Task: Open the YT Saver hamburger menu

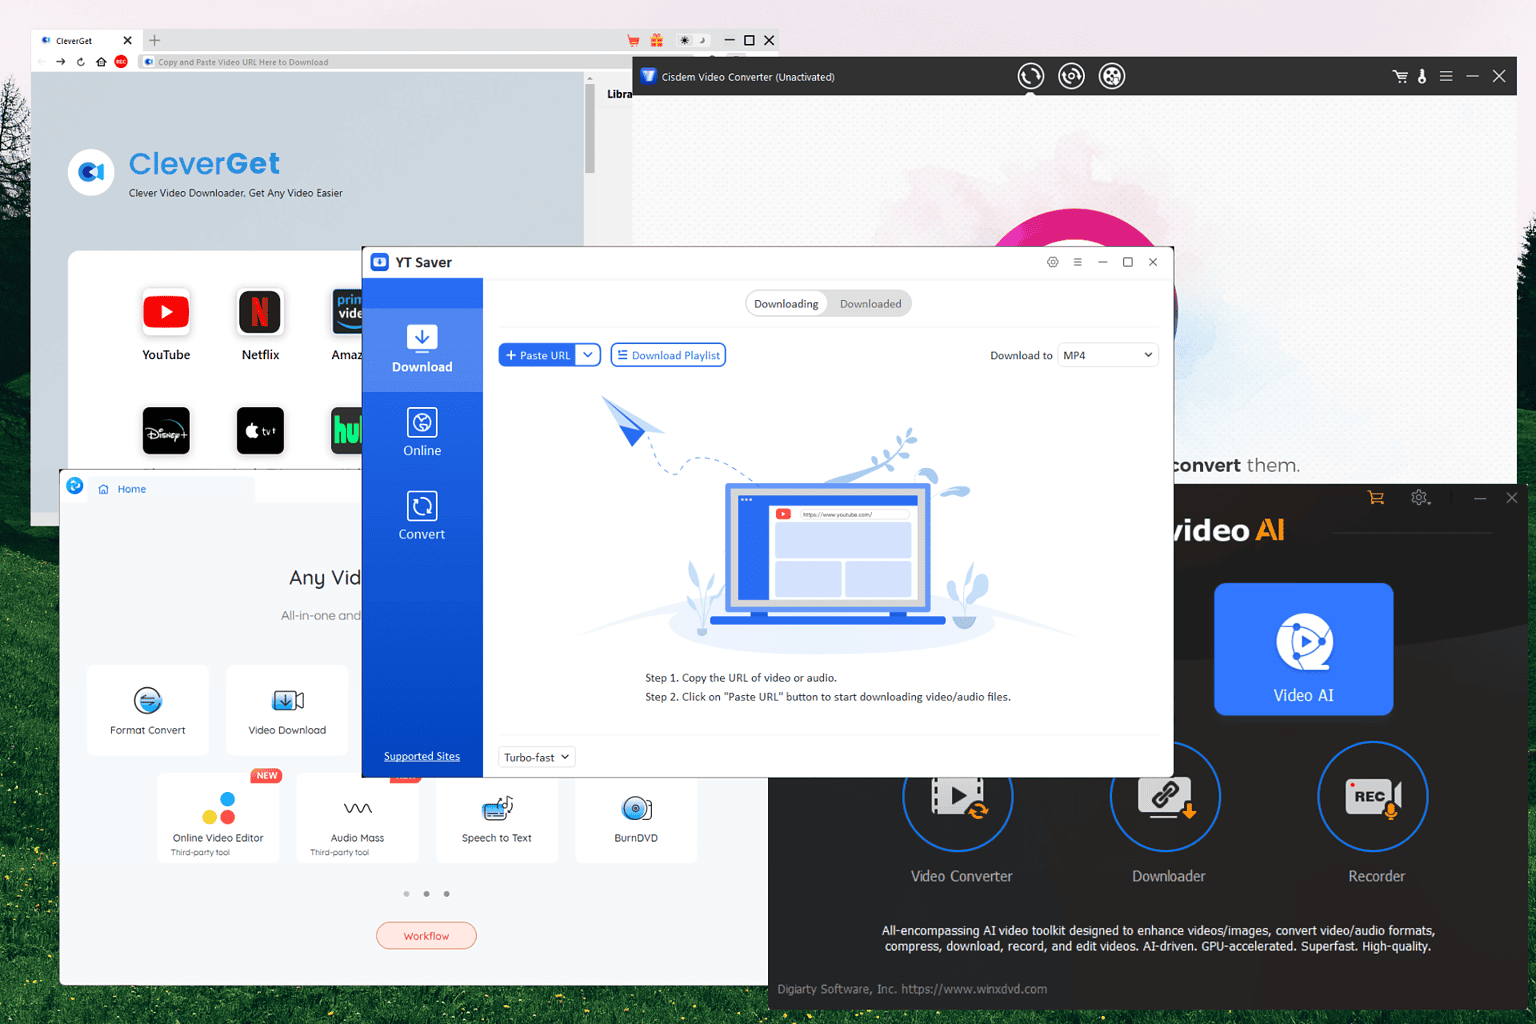Action: tap(1077, 262)
